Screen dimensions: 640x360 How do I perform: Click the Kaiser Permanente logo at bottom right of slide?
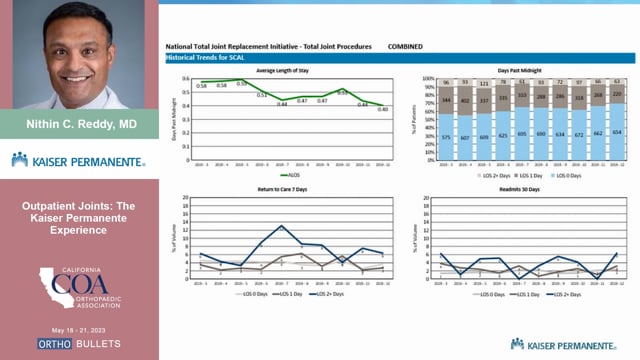[563, 344]
